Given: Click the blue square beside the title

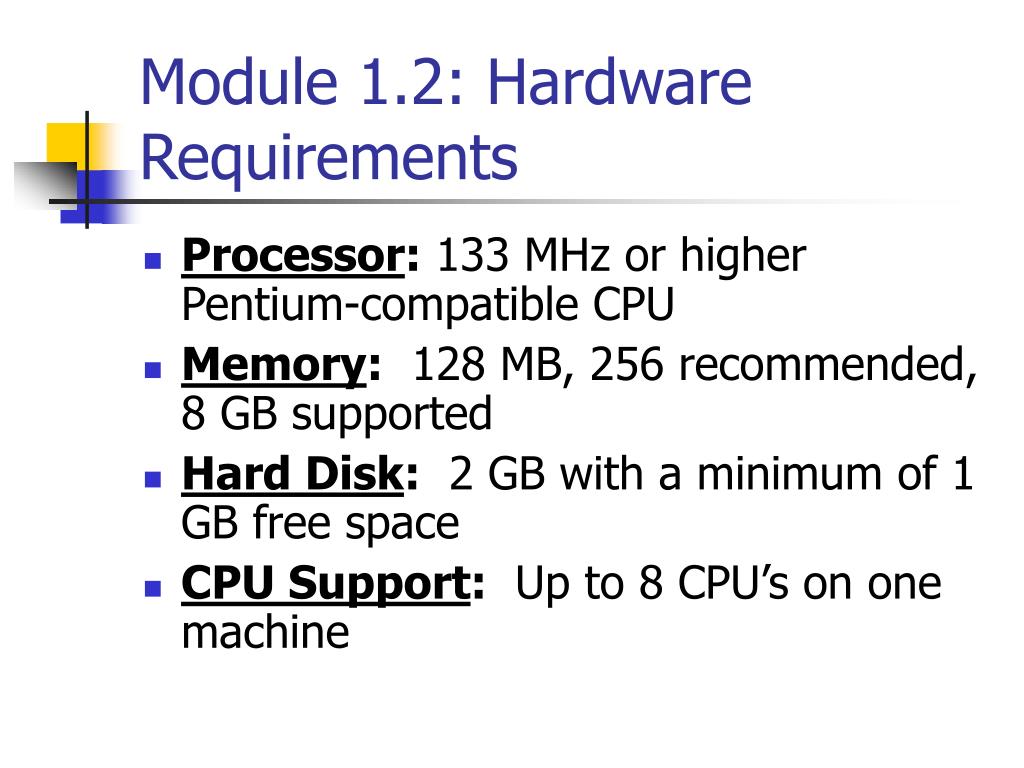Looking at the screenshot, I should click(x=98, y=197).
